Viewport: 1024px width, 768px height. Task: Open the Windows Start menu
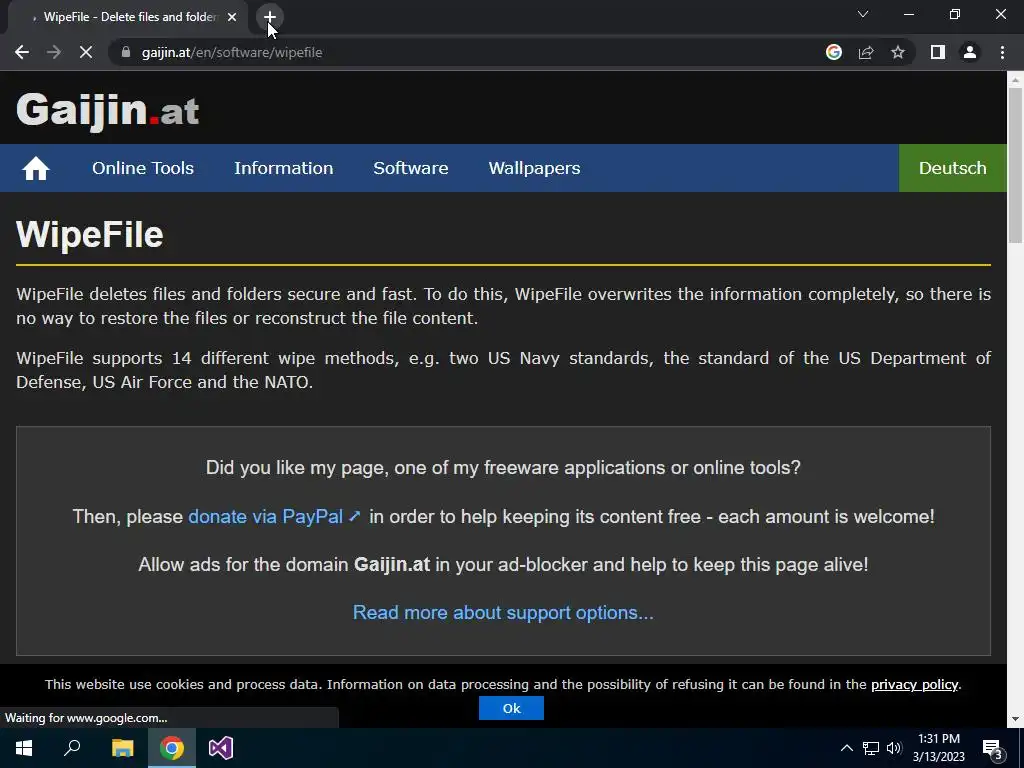[24, 748]
